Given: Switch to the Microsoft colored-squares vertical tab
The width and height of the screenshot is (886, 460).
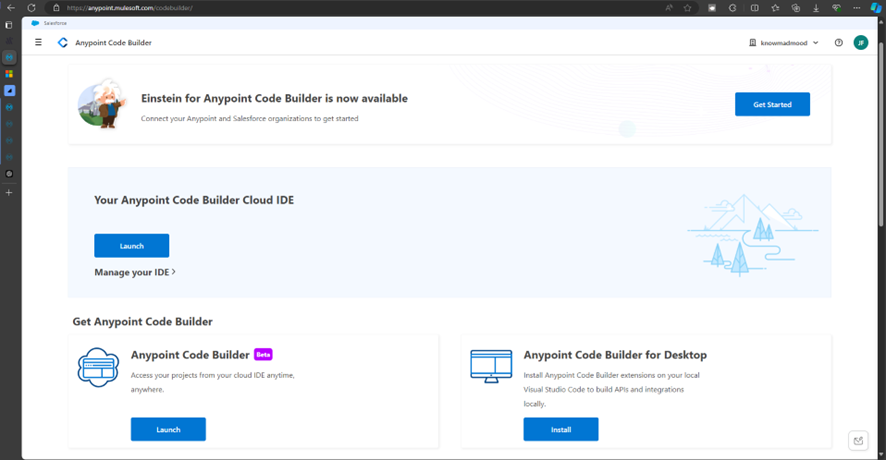Looking at the screenshot, I should 9,74.
